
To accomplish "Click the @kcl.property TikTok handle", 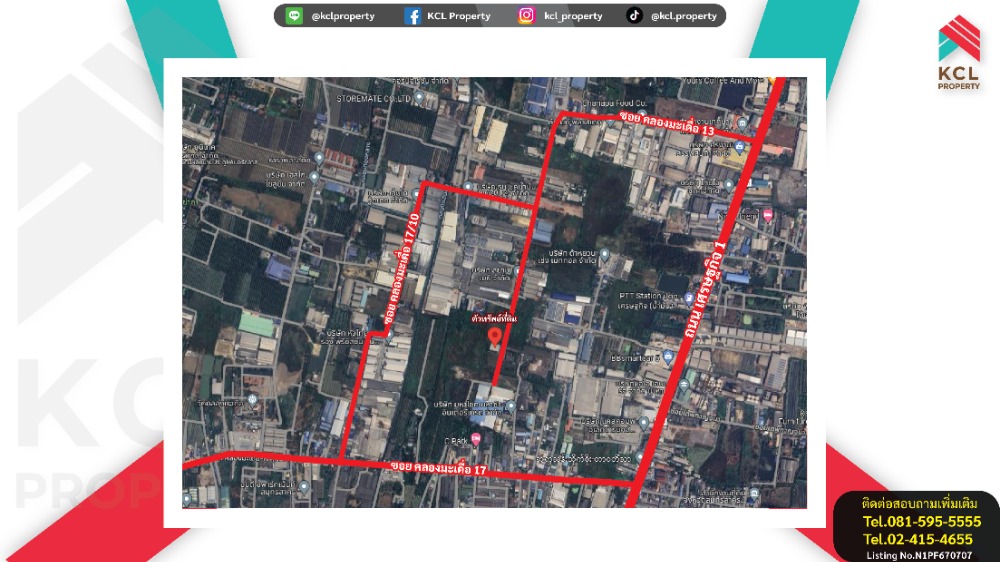I will point(683,16).
